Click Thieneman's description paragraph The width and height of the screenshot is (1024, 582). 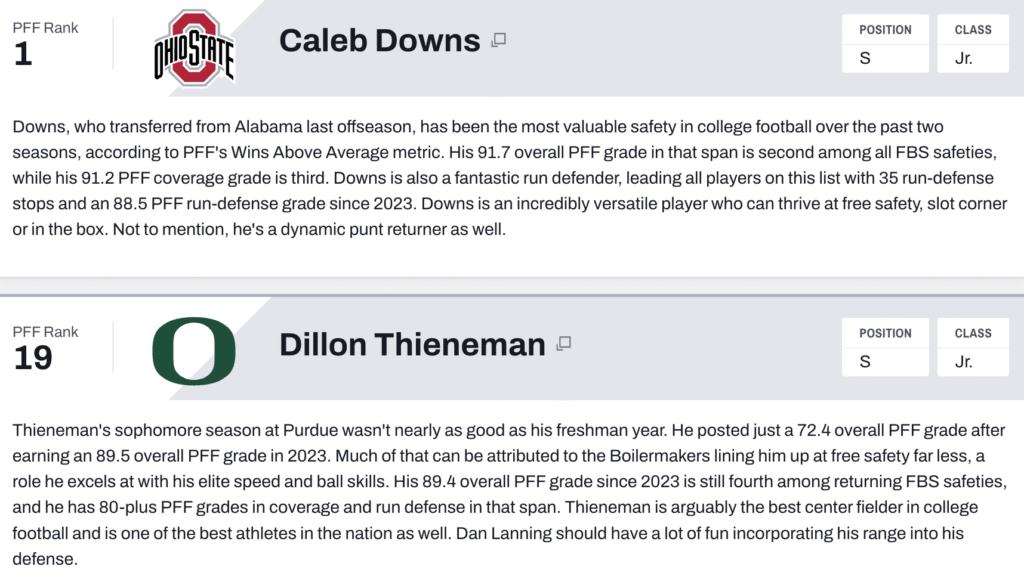coord(509,494)
